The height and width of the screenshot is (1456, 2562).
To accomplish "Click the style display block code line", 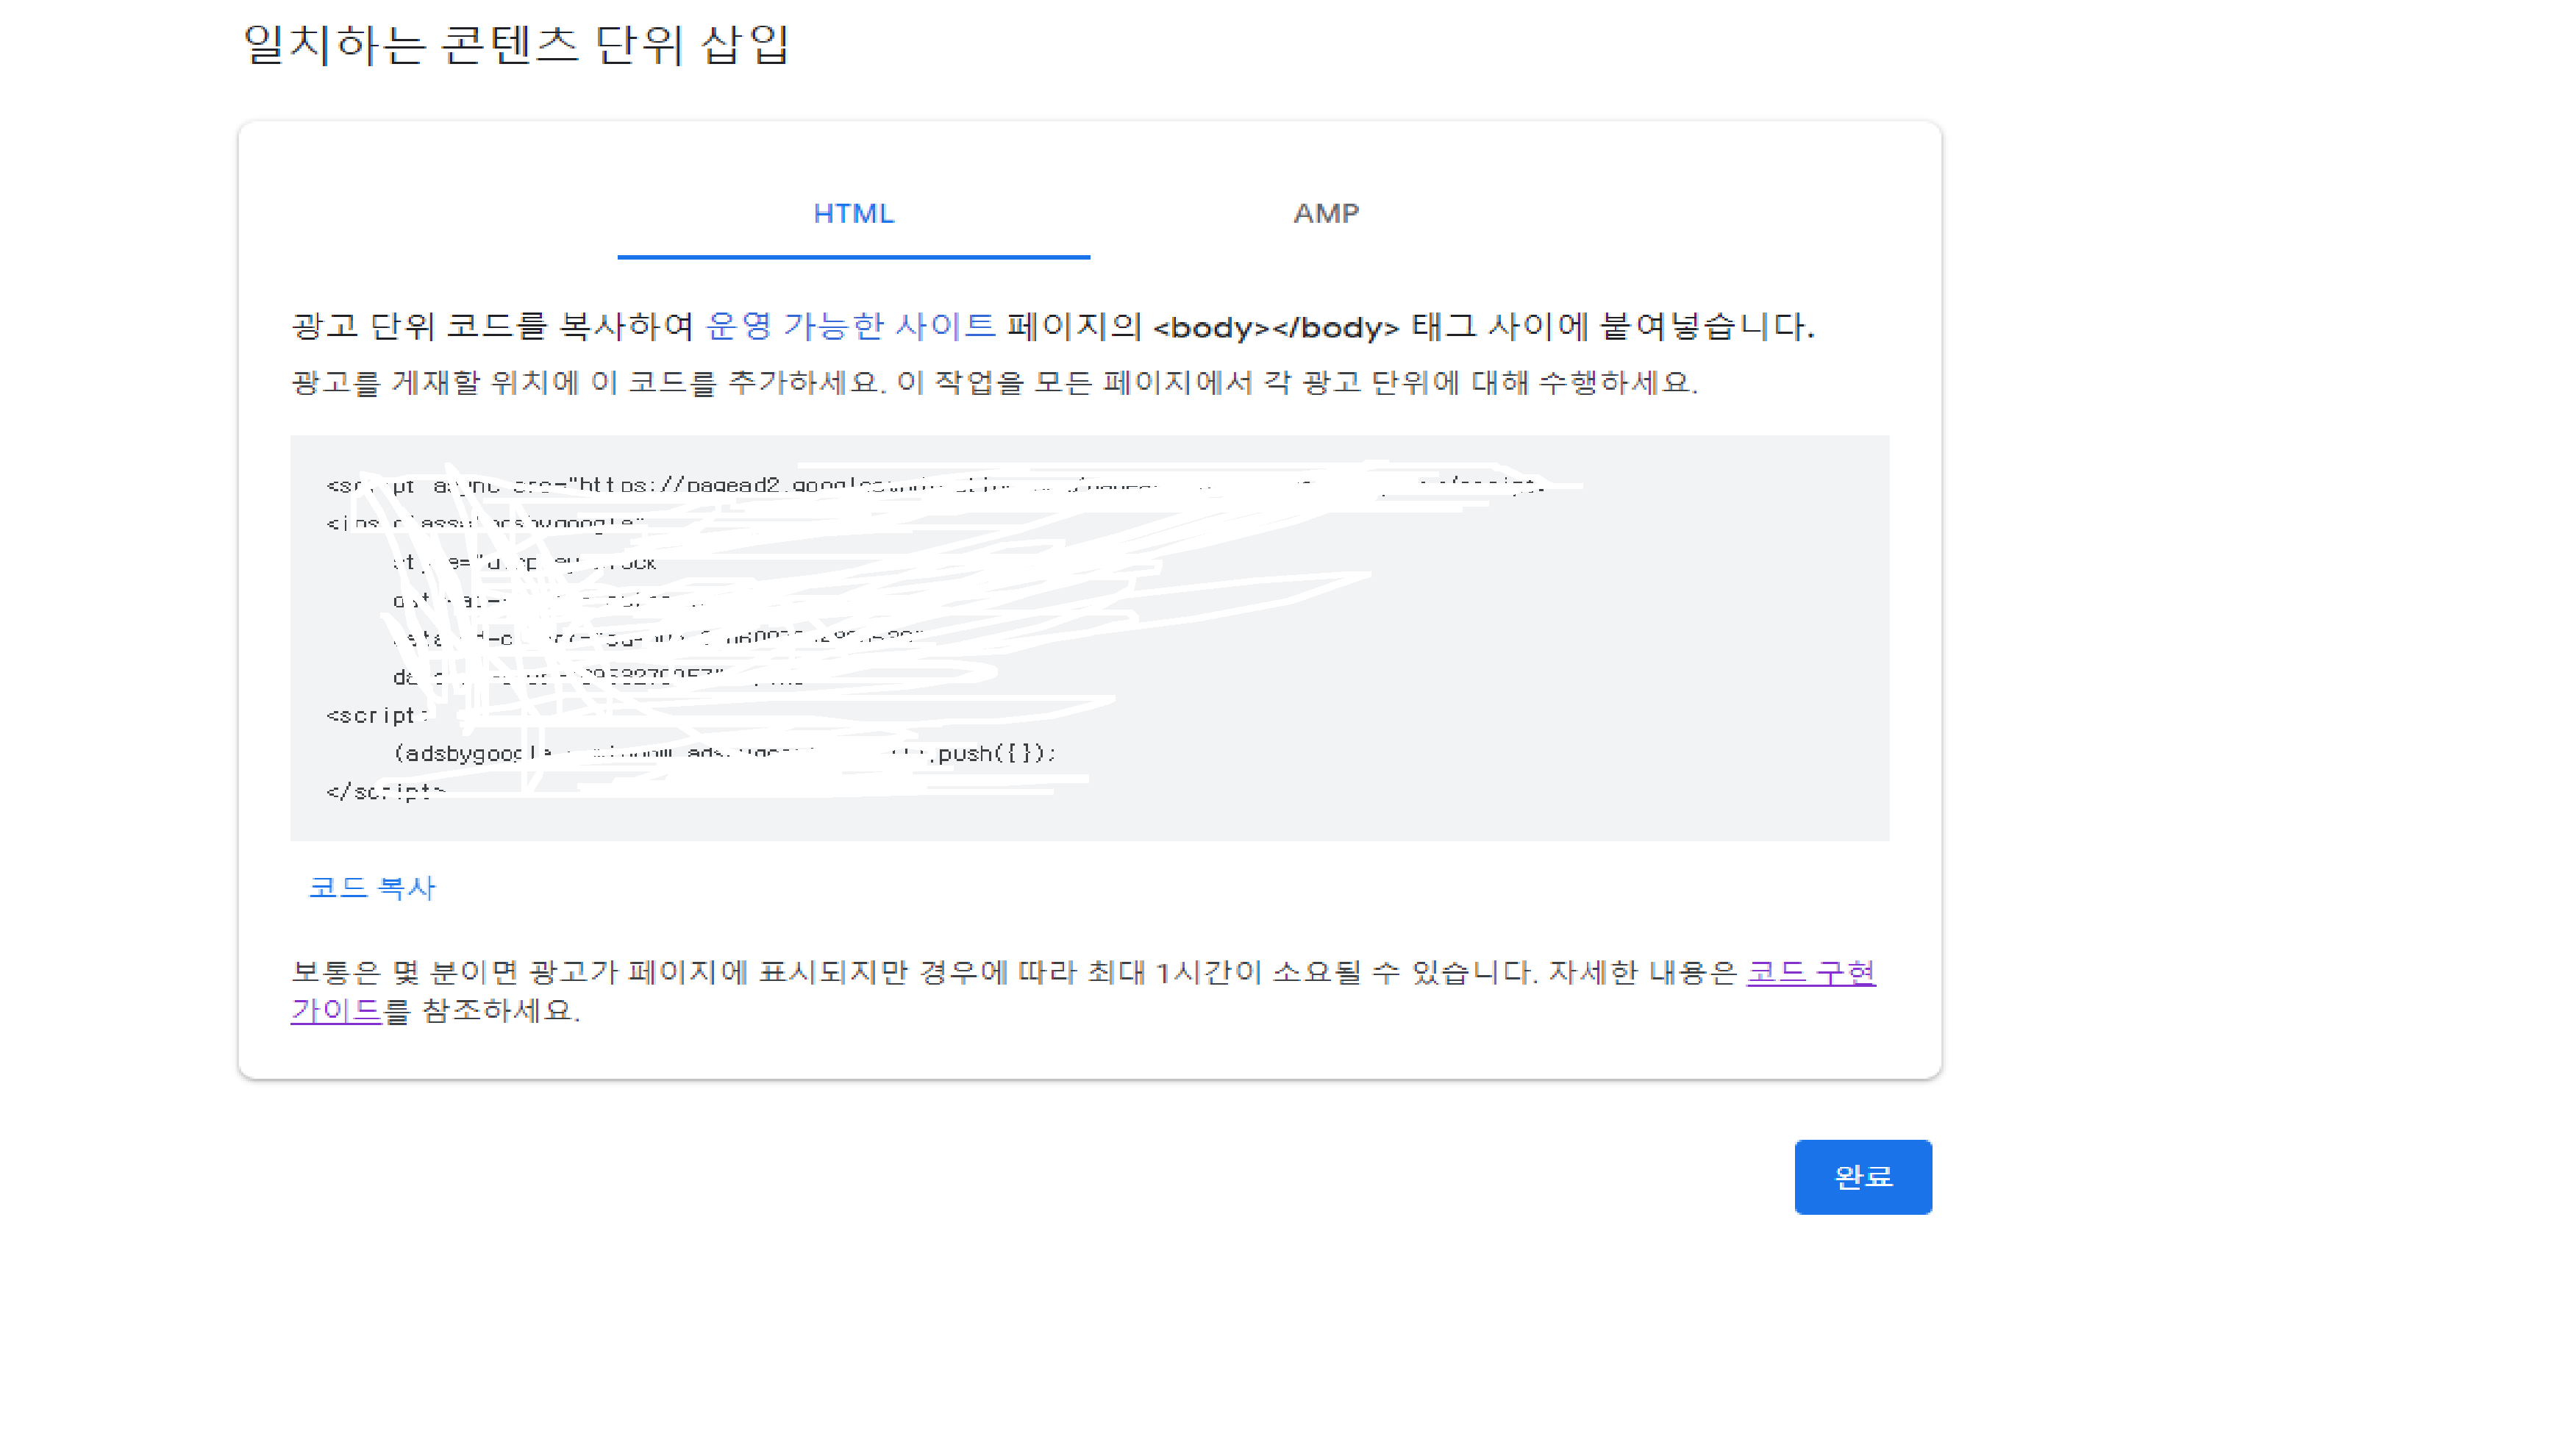I will pyautogui.click(x=525, y=563).
